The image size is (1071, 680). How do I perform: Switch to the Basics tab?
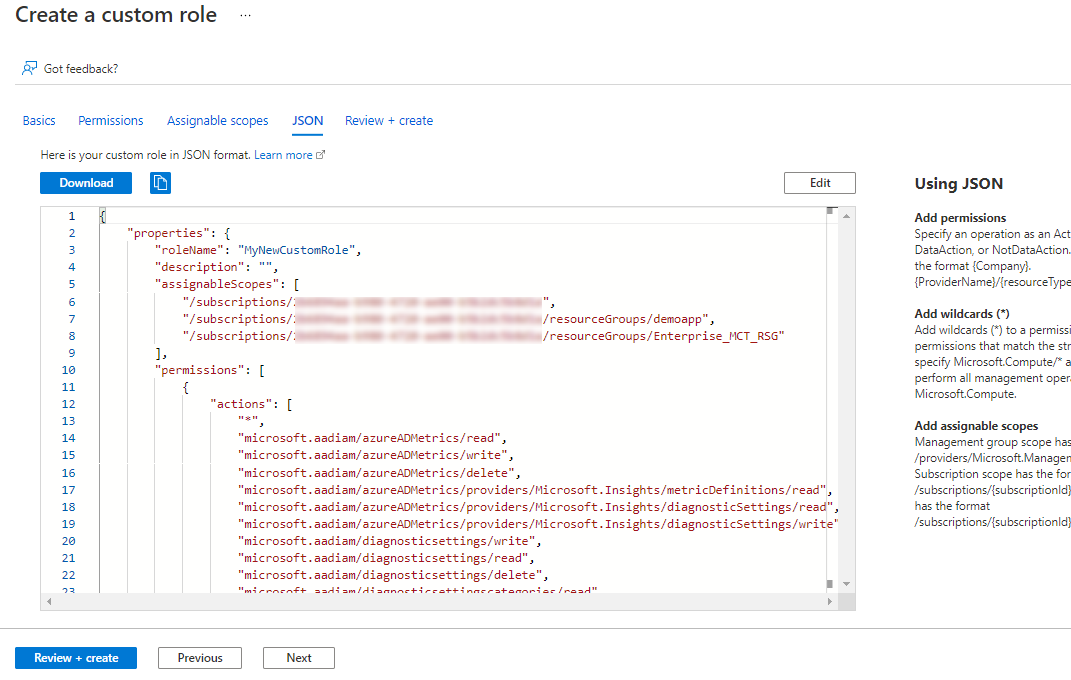(x=39, y=121)
